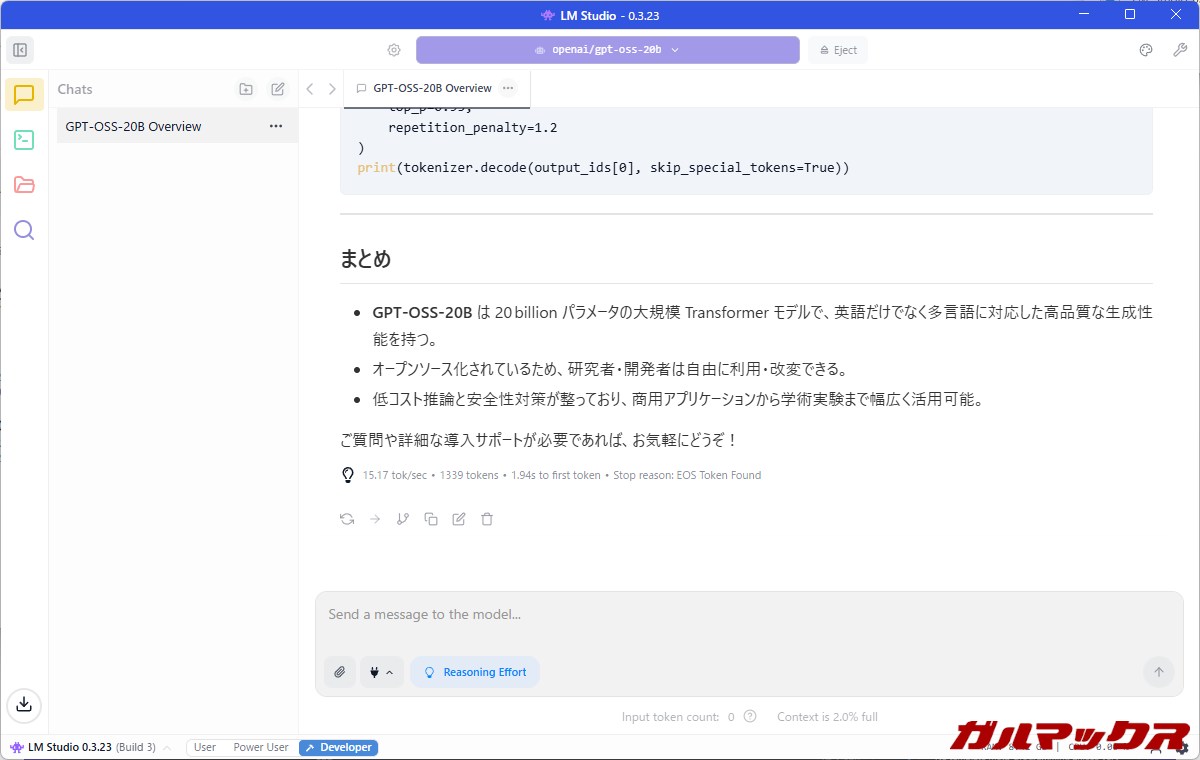Switch to User mode
The width and height of the screenshot is (1200, 760).
click(x=205, y=748)
